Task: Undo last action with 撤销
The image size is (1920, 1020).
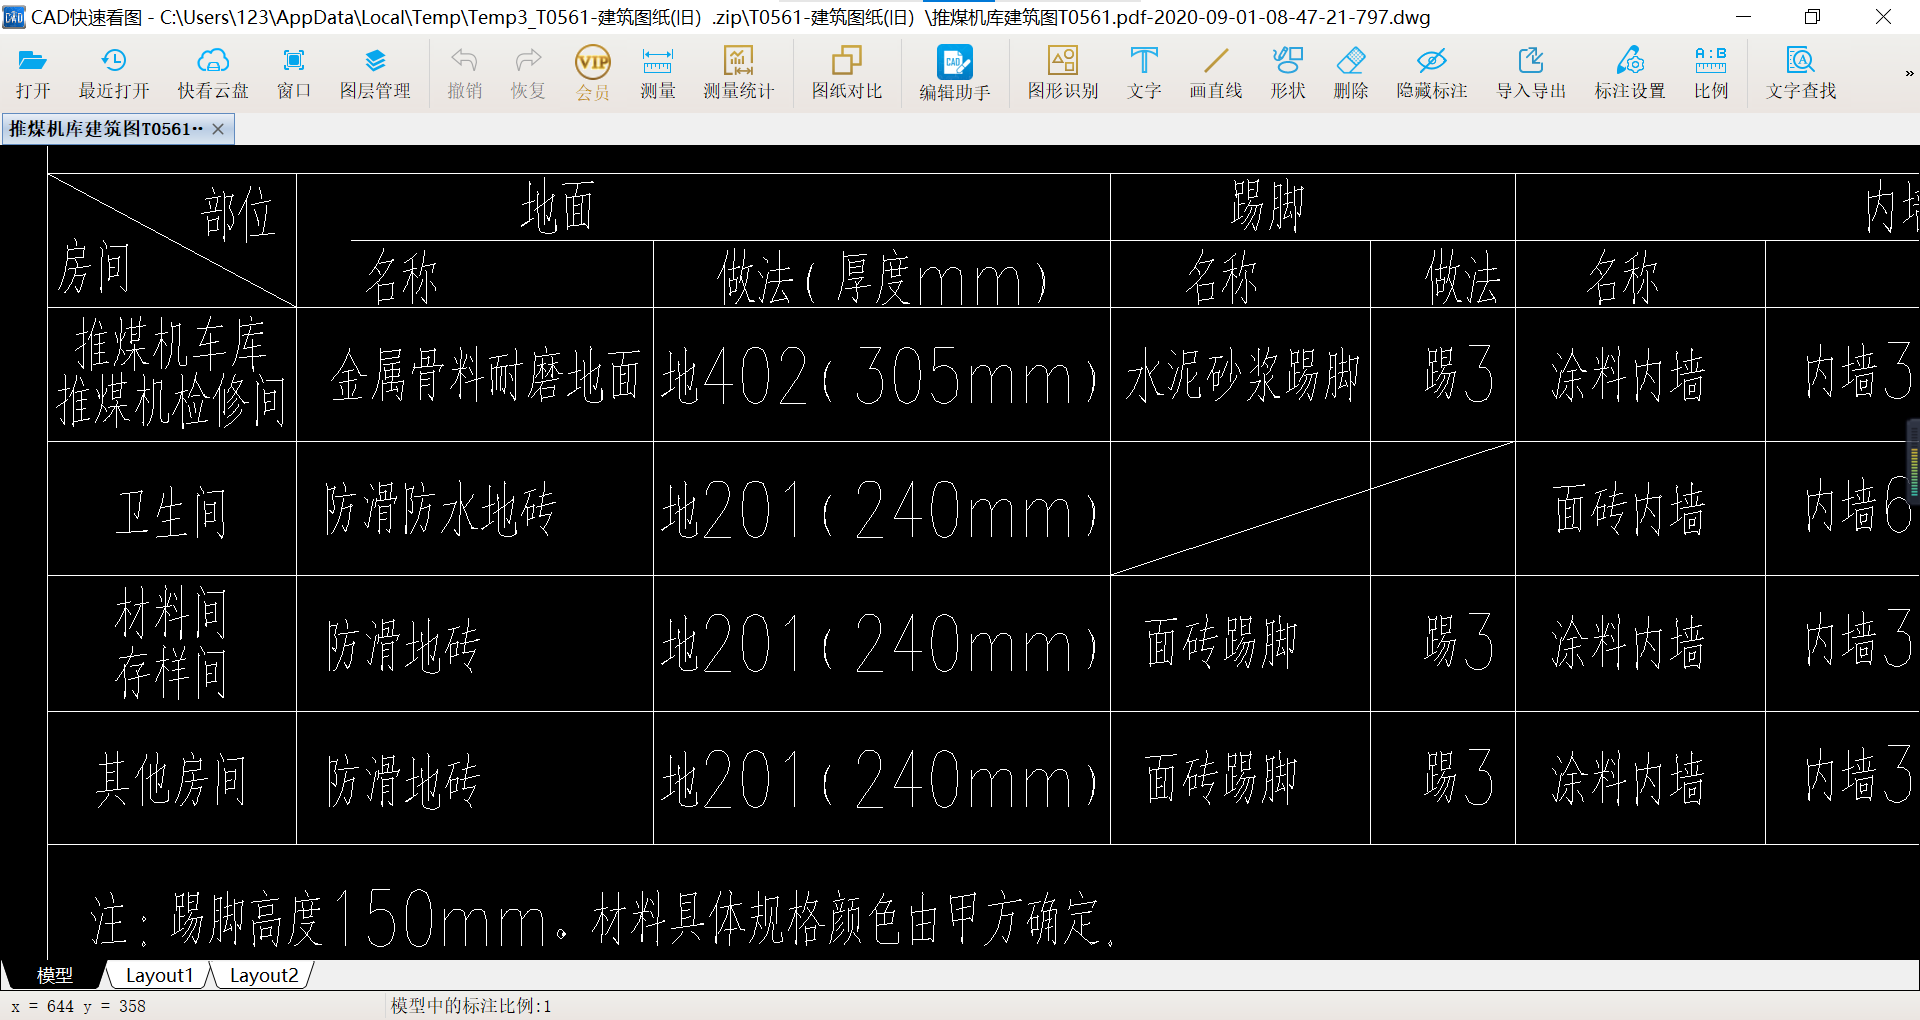Action: (464, 74)
